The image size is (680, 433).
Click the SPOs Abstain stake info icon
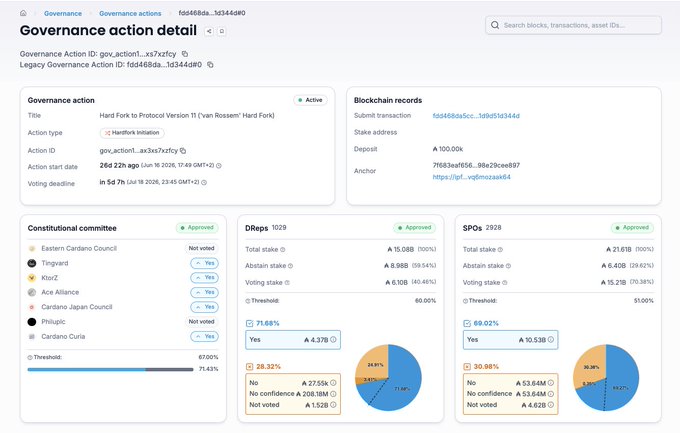(508, 266)
